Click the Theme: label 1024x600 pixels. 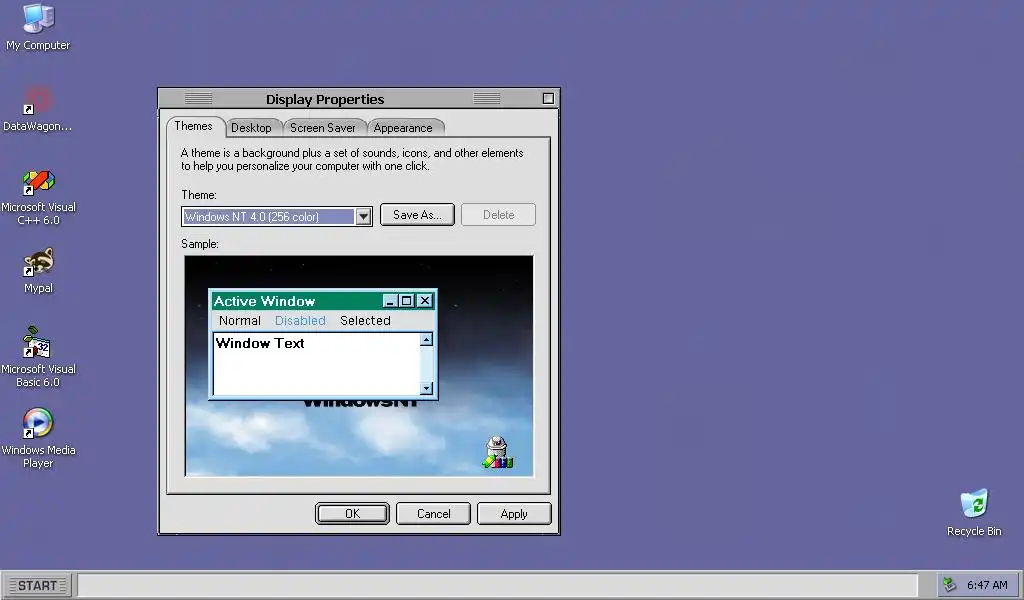(199, 195)
